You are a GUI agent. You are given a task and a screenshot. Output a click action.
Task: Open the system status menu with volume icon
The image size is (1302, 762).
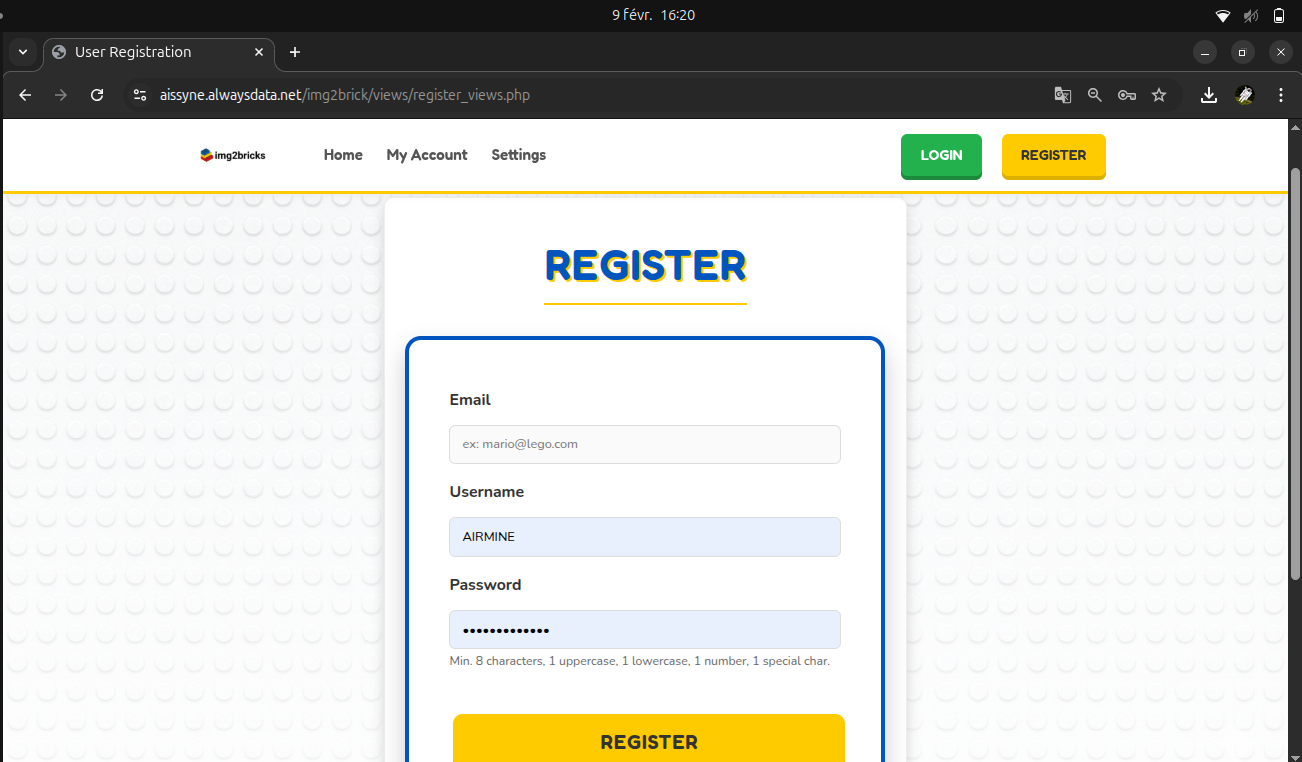[1250, 15]
